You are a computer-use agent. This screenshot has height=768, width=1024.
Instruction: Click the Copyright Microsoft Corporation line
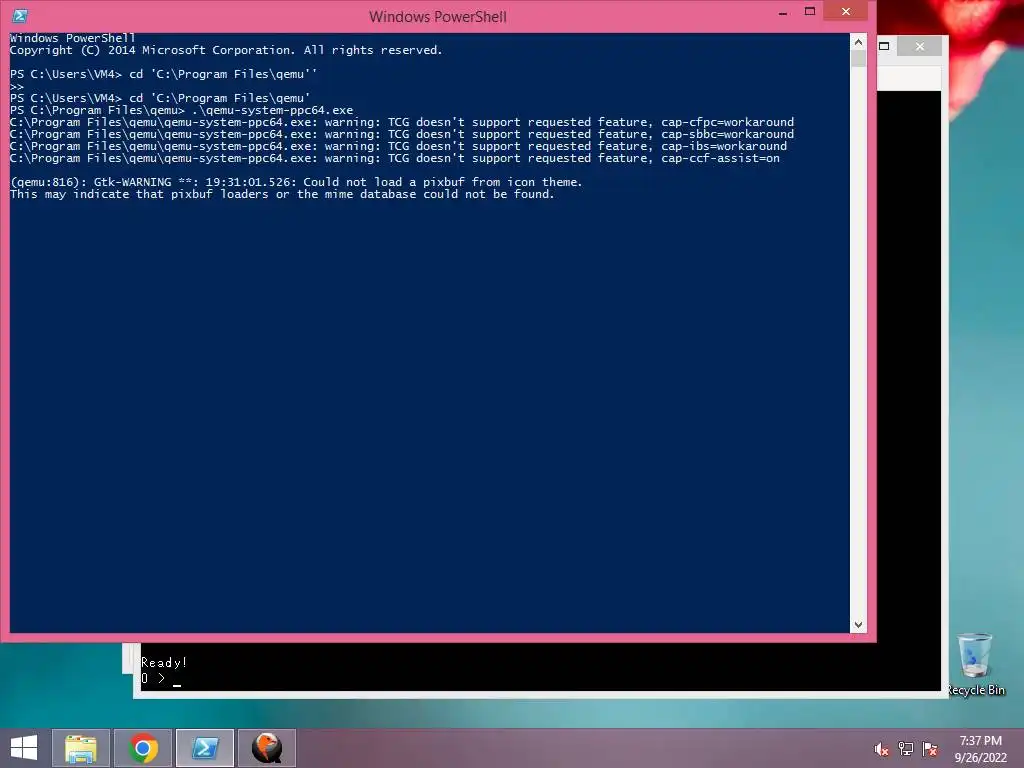[x=226, y=50]
